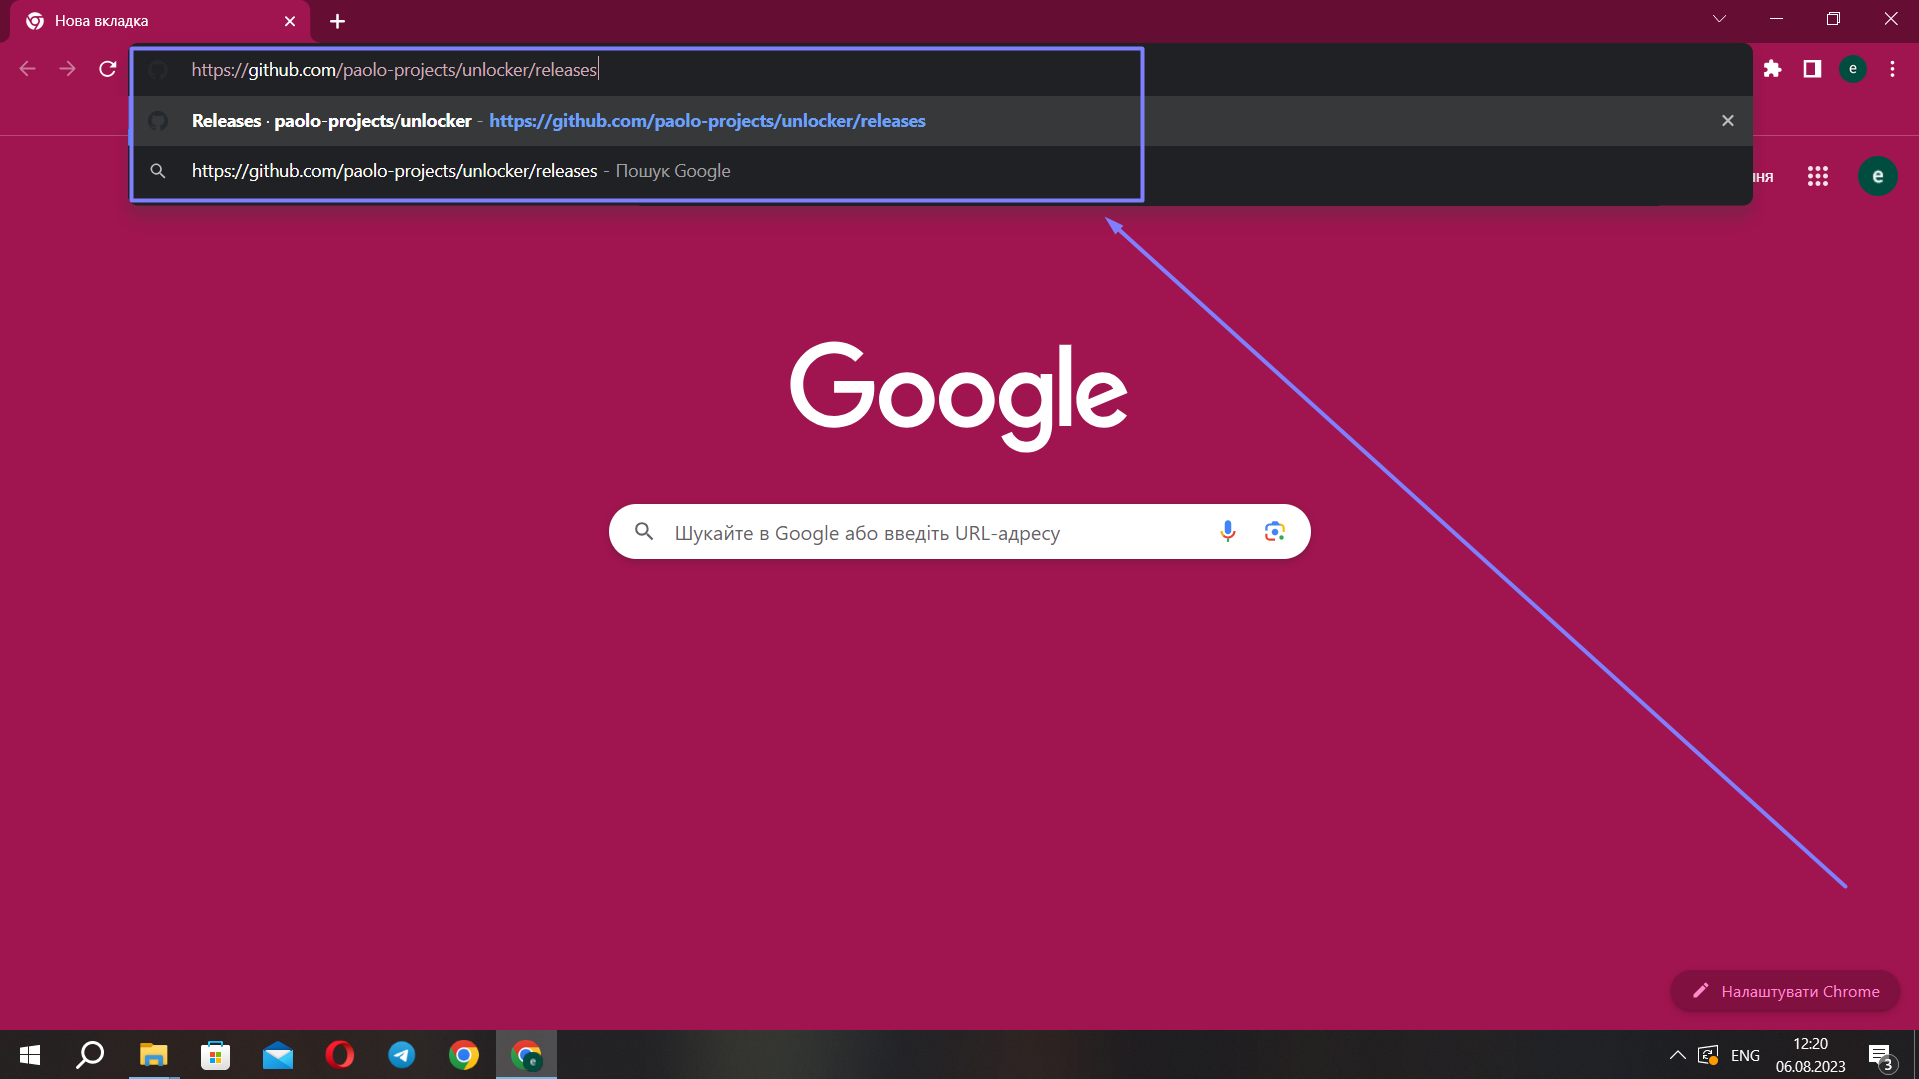Click active Chrome profile window in taskbar

[x=526, y=1055]
